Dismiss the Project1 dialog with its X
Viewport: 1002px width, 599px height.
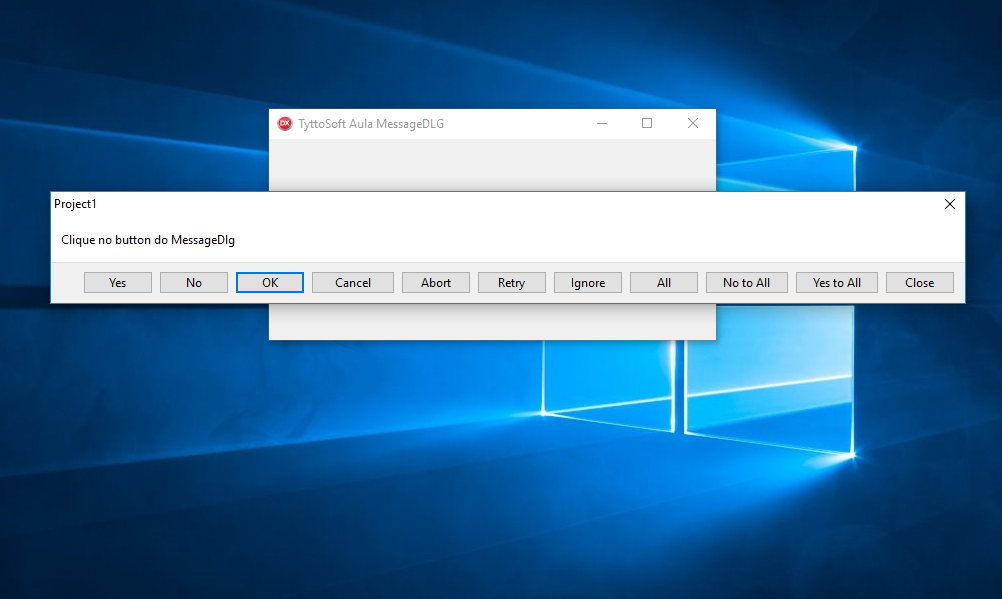point(950,204)
